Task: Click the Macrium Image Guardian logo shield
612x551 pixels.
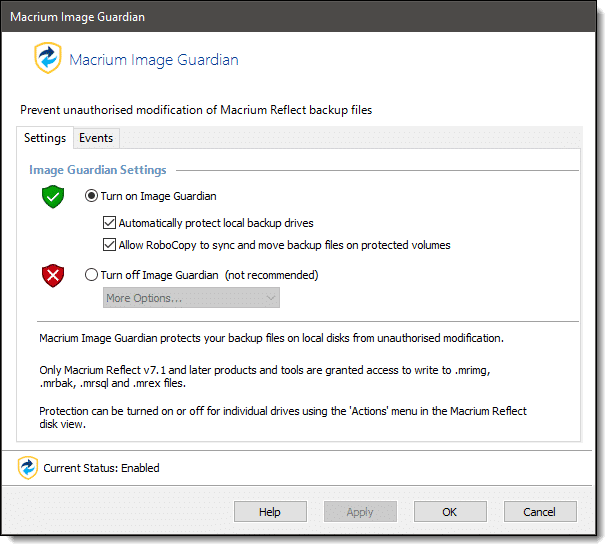Action: (x=48, y=58)
